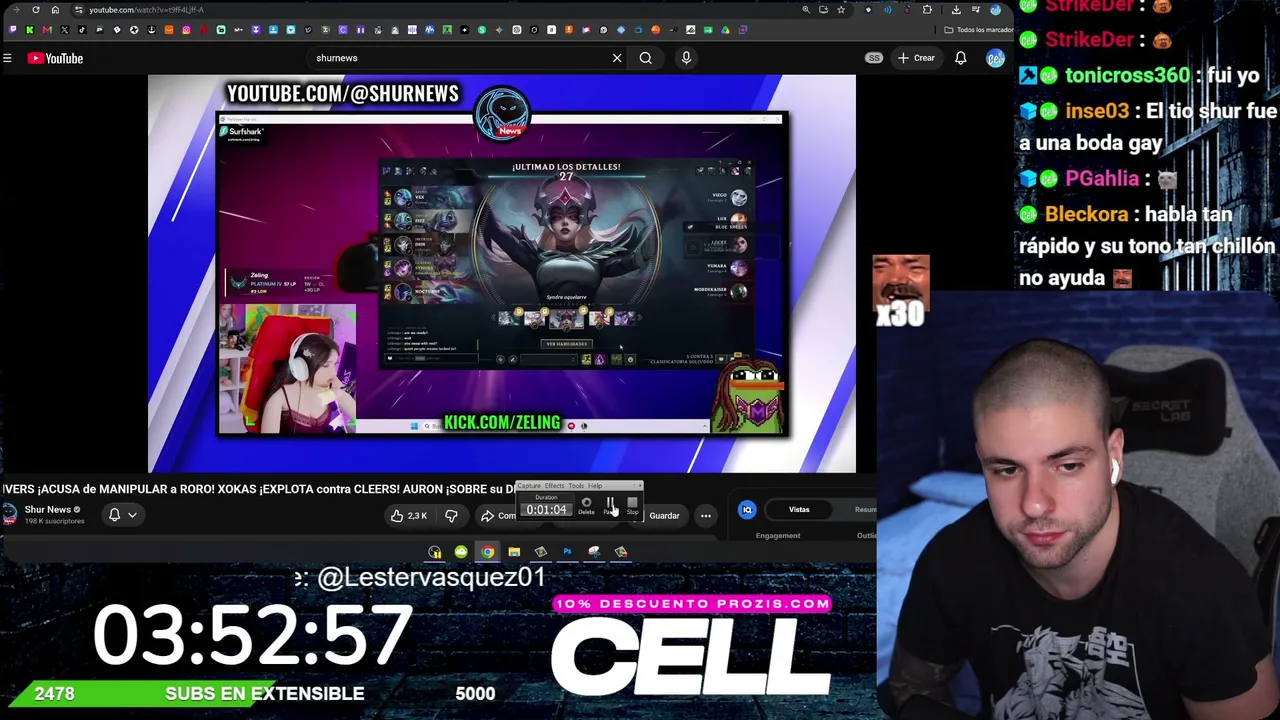This screenshot has height=720, width=1280.
Task: Open more actions with the three-dot button
Action: tap(706, 516)
